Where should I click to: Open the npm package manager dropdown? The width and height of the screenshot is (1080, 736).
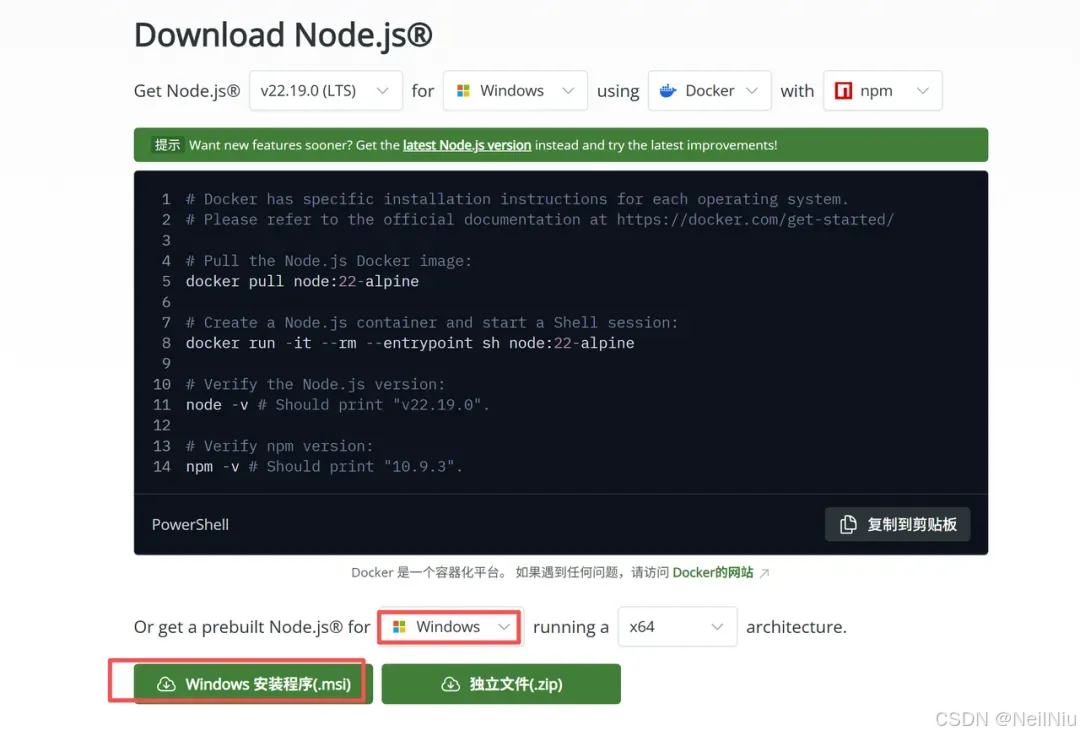pyautogui.click(x=882, y=91)
